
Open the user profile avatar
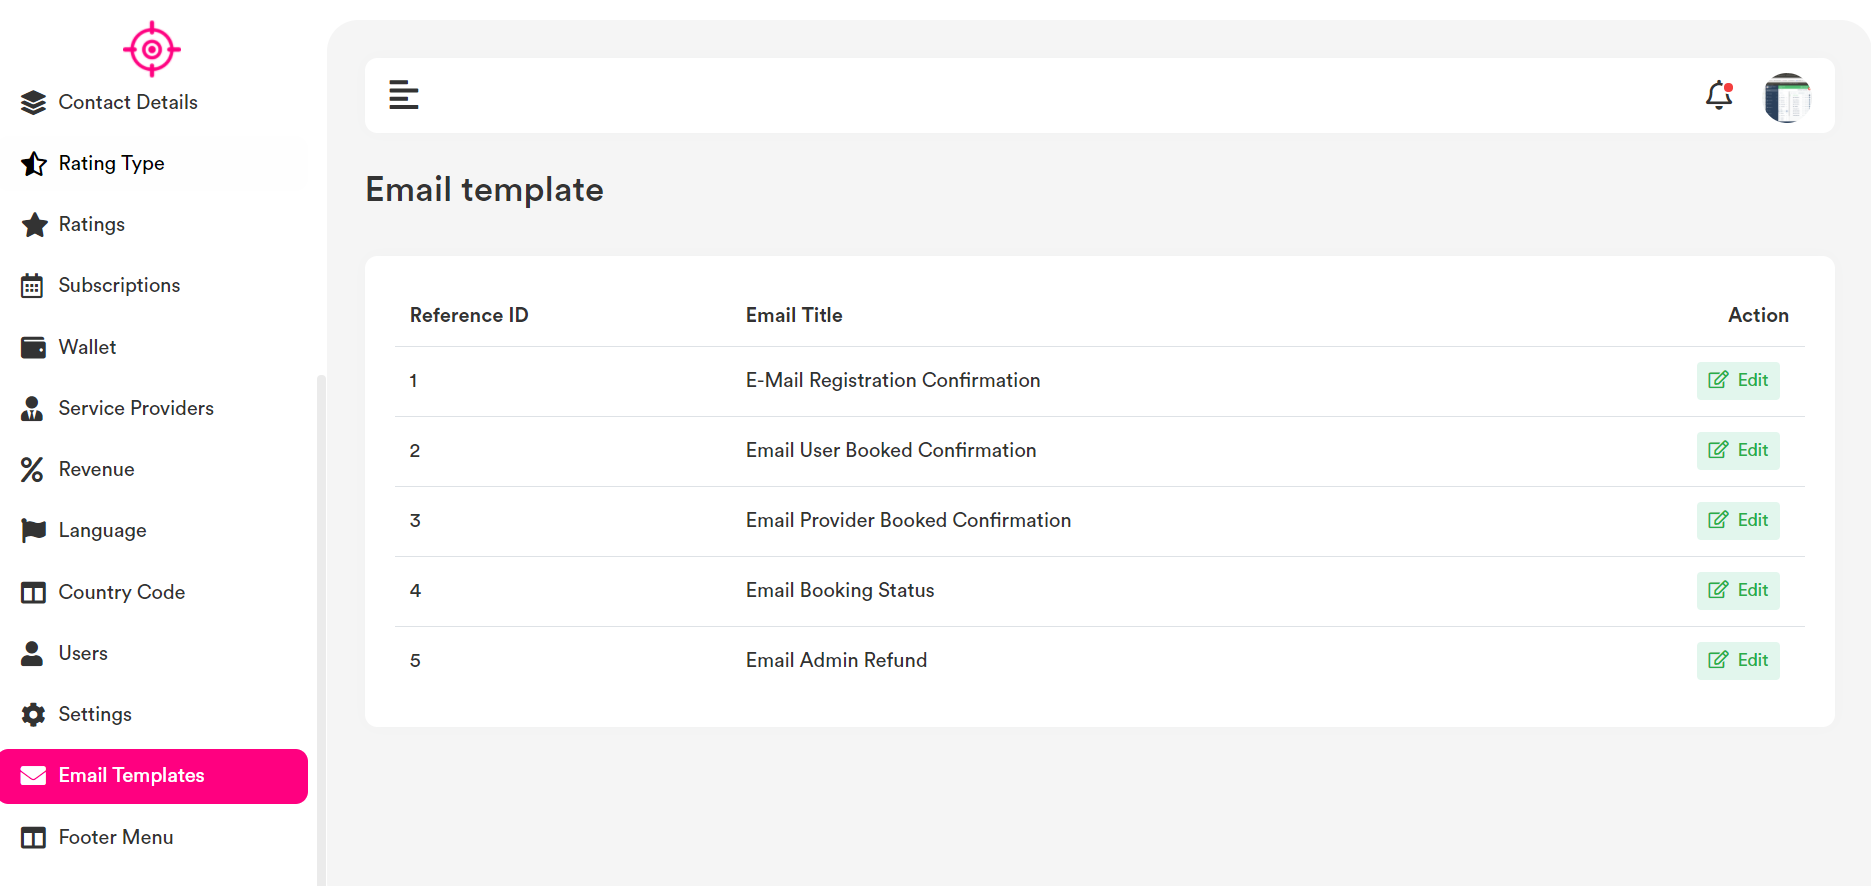[x=1787, y=97]
